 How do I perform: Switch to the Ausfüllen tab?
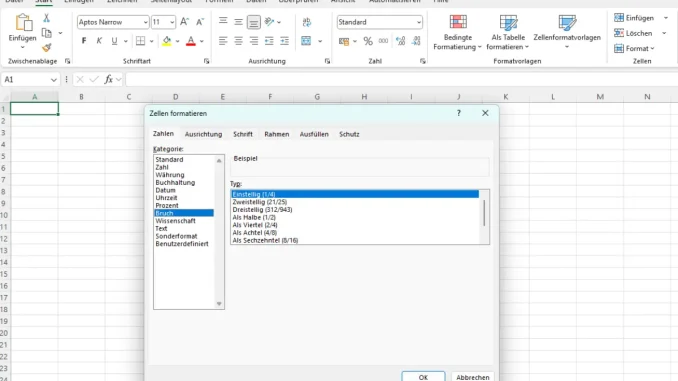click(314, 134)
